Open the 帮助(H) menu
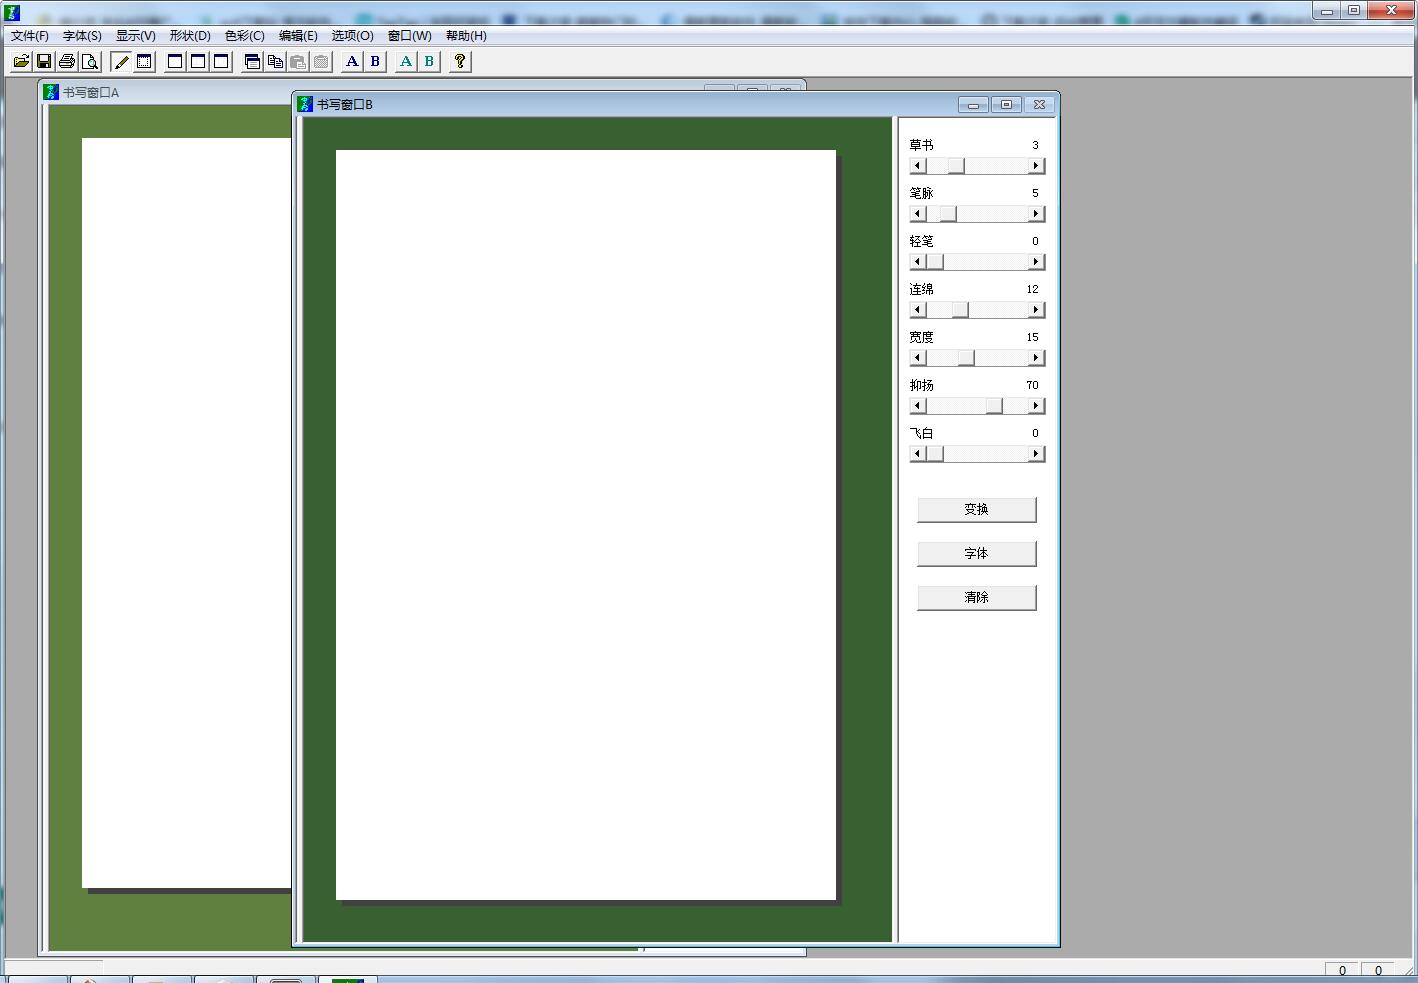The width and height of the screenshot is (1418, 983). [466, 36]
